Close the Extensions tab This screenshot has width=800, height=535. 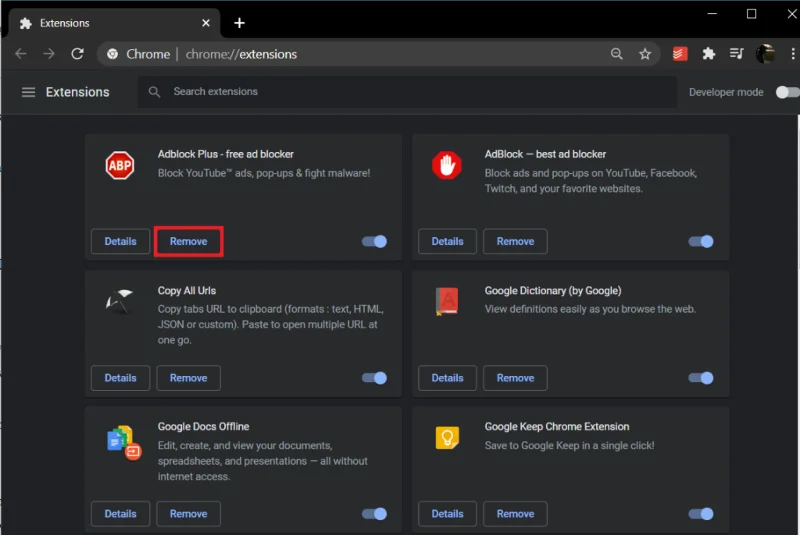pyautogui.click(x=206, y=23)
